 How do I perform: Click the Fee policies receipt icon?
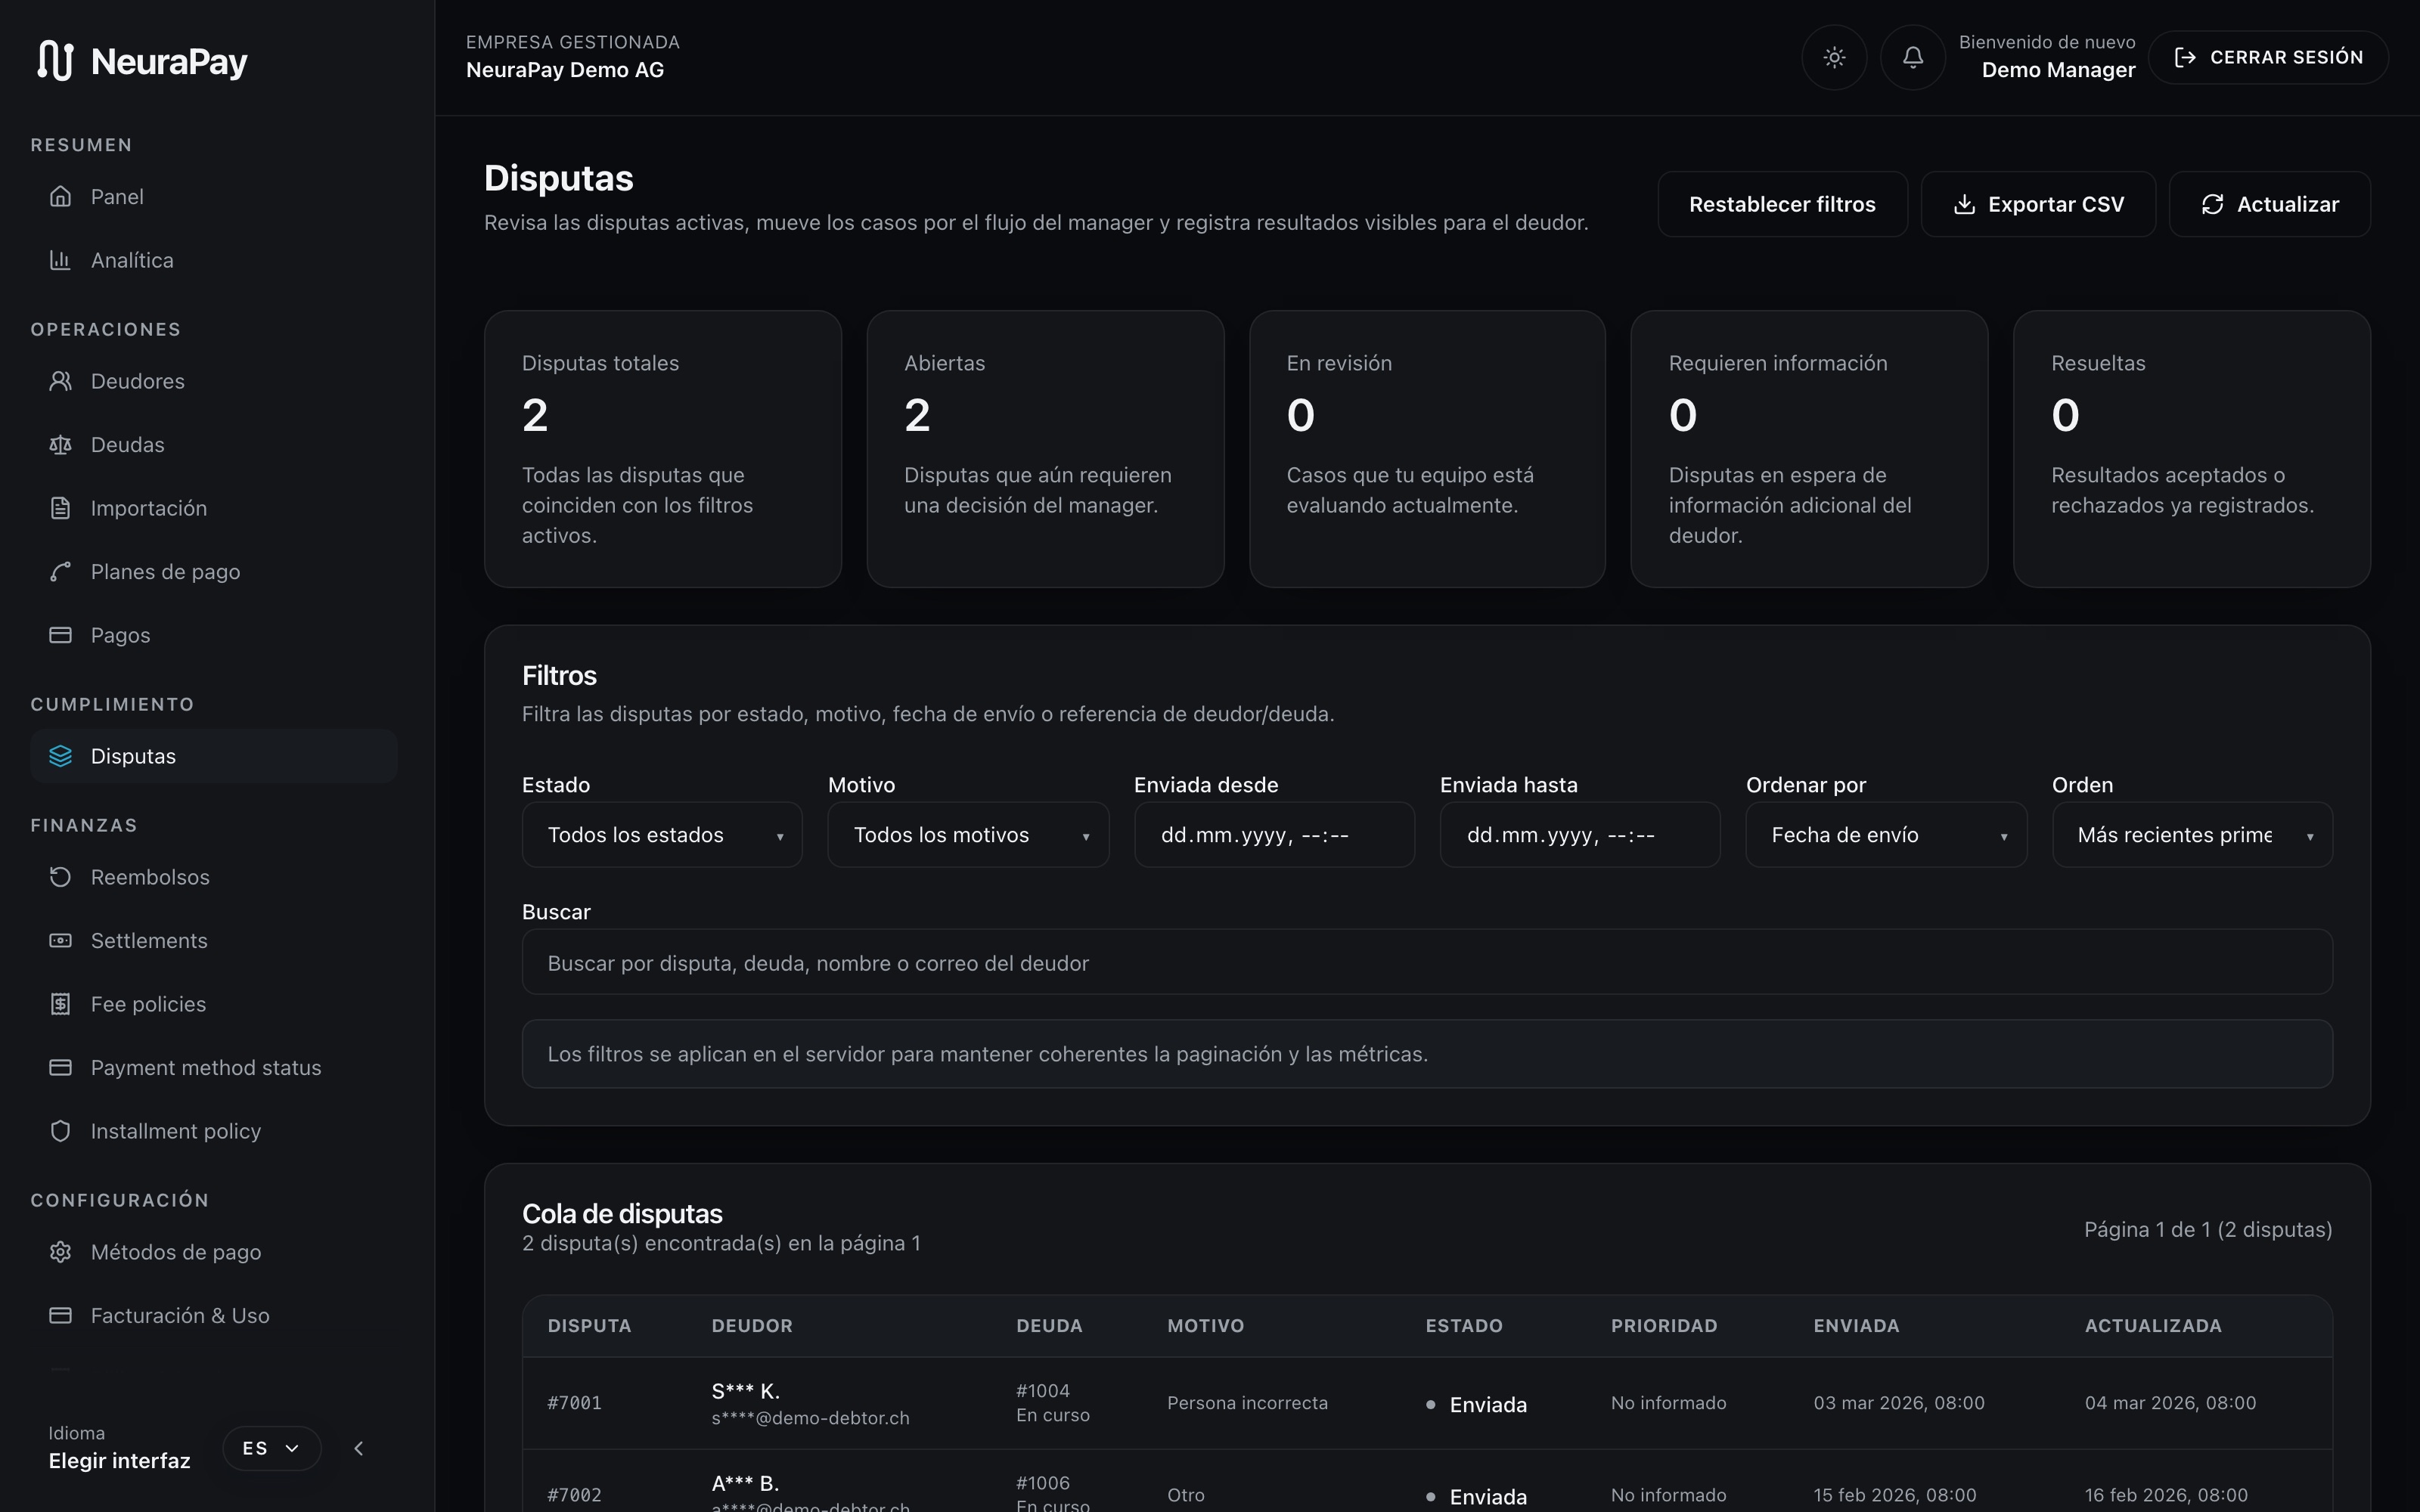60,1004
